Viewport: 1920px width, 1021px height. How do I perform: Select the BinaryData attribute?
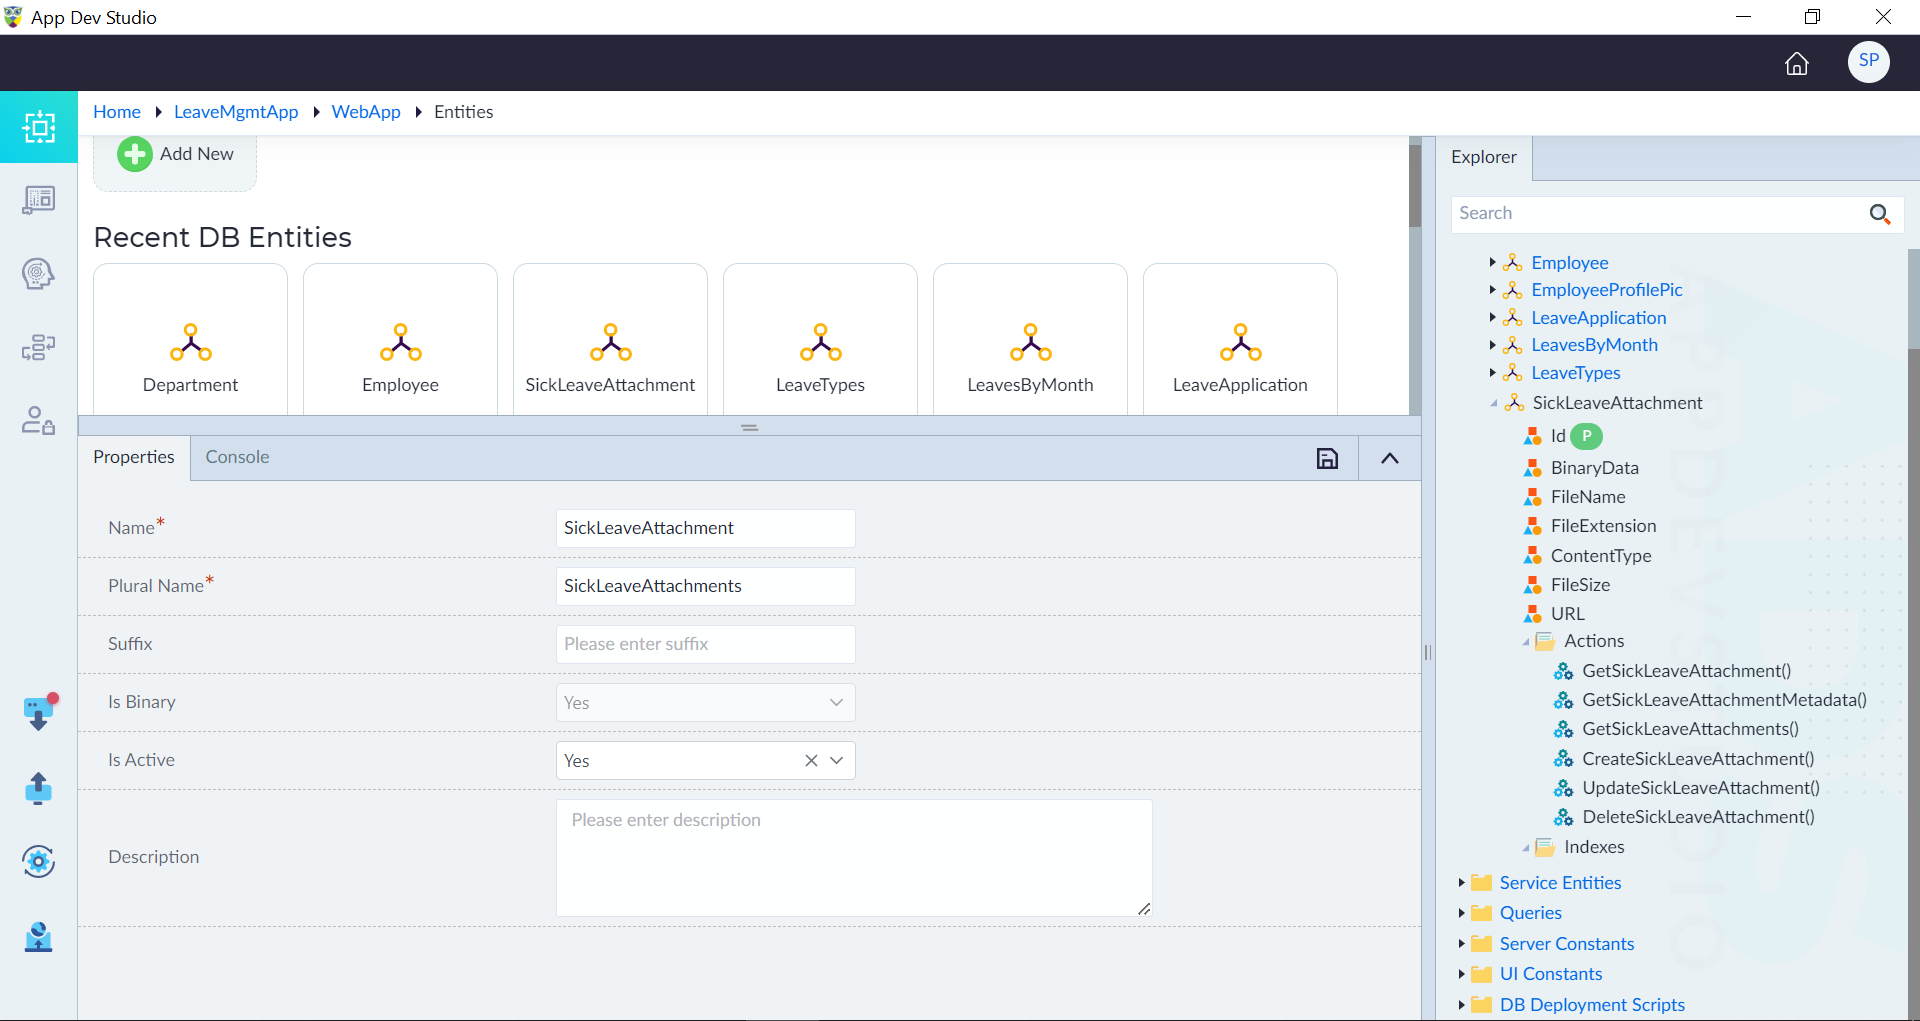tap(1594, 468)
